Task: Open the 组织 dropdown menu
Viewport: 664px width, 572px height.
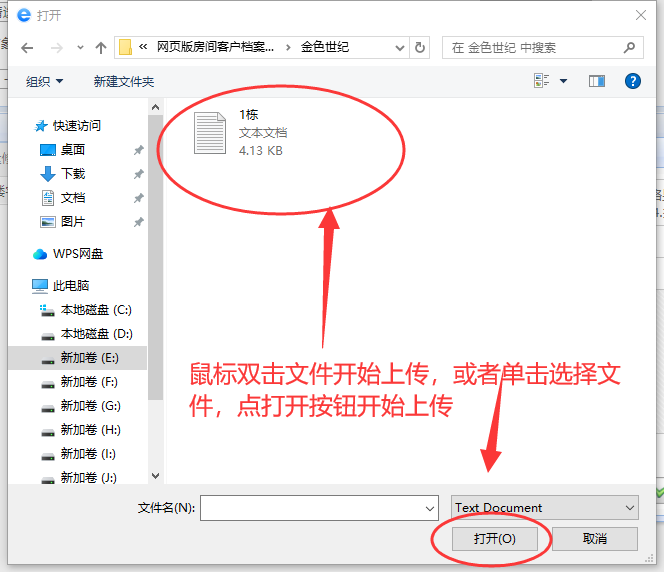Action: (44, 81)
